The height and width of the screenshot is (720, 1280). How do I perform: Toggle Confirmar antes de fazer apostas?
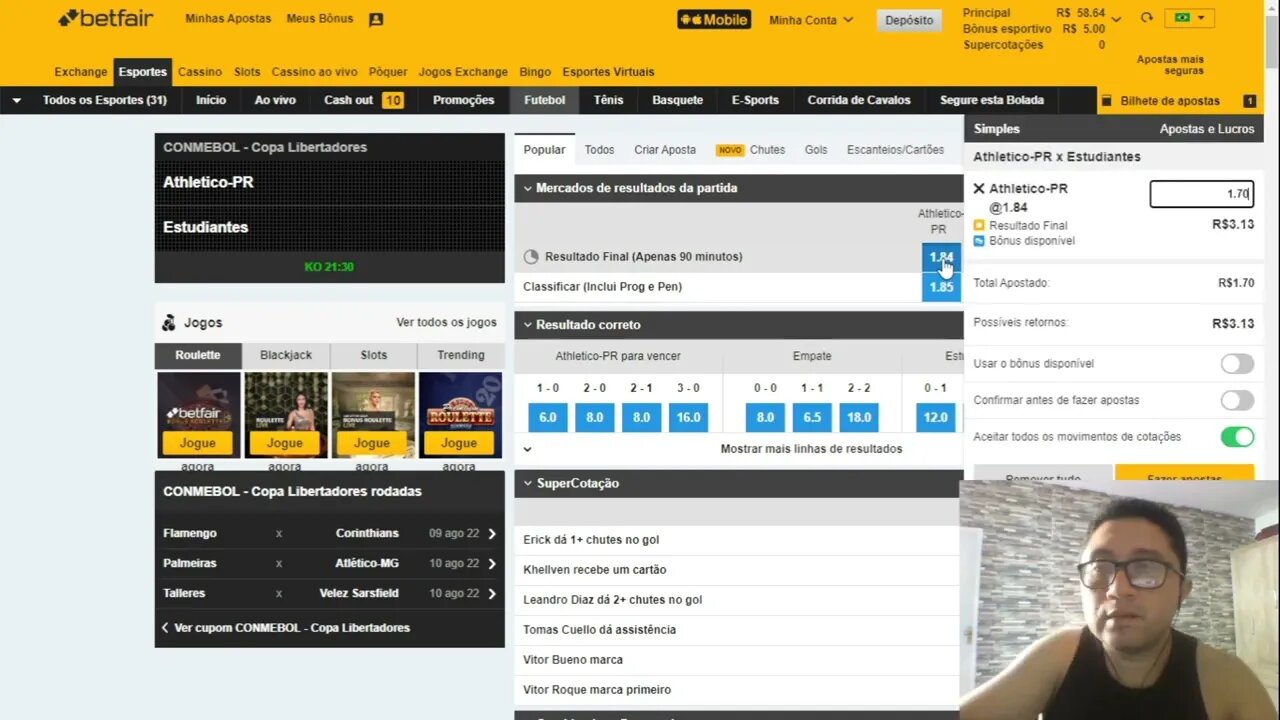pyautogui.click(x=1237, y=400)
